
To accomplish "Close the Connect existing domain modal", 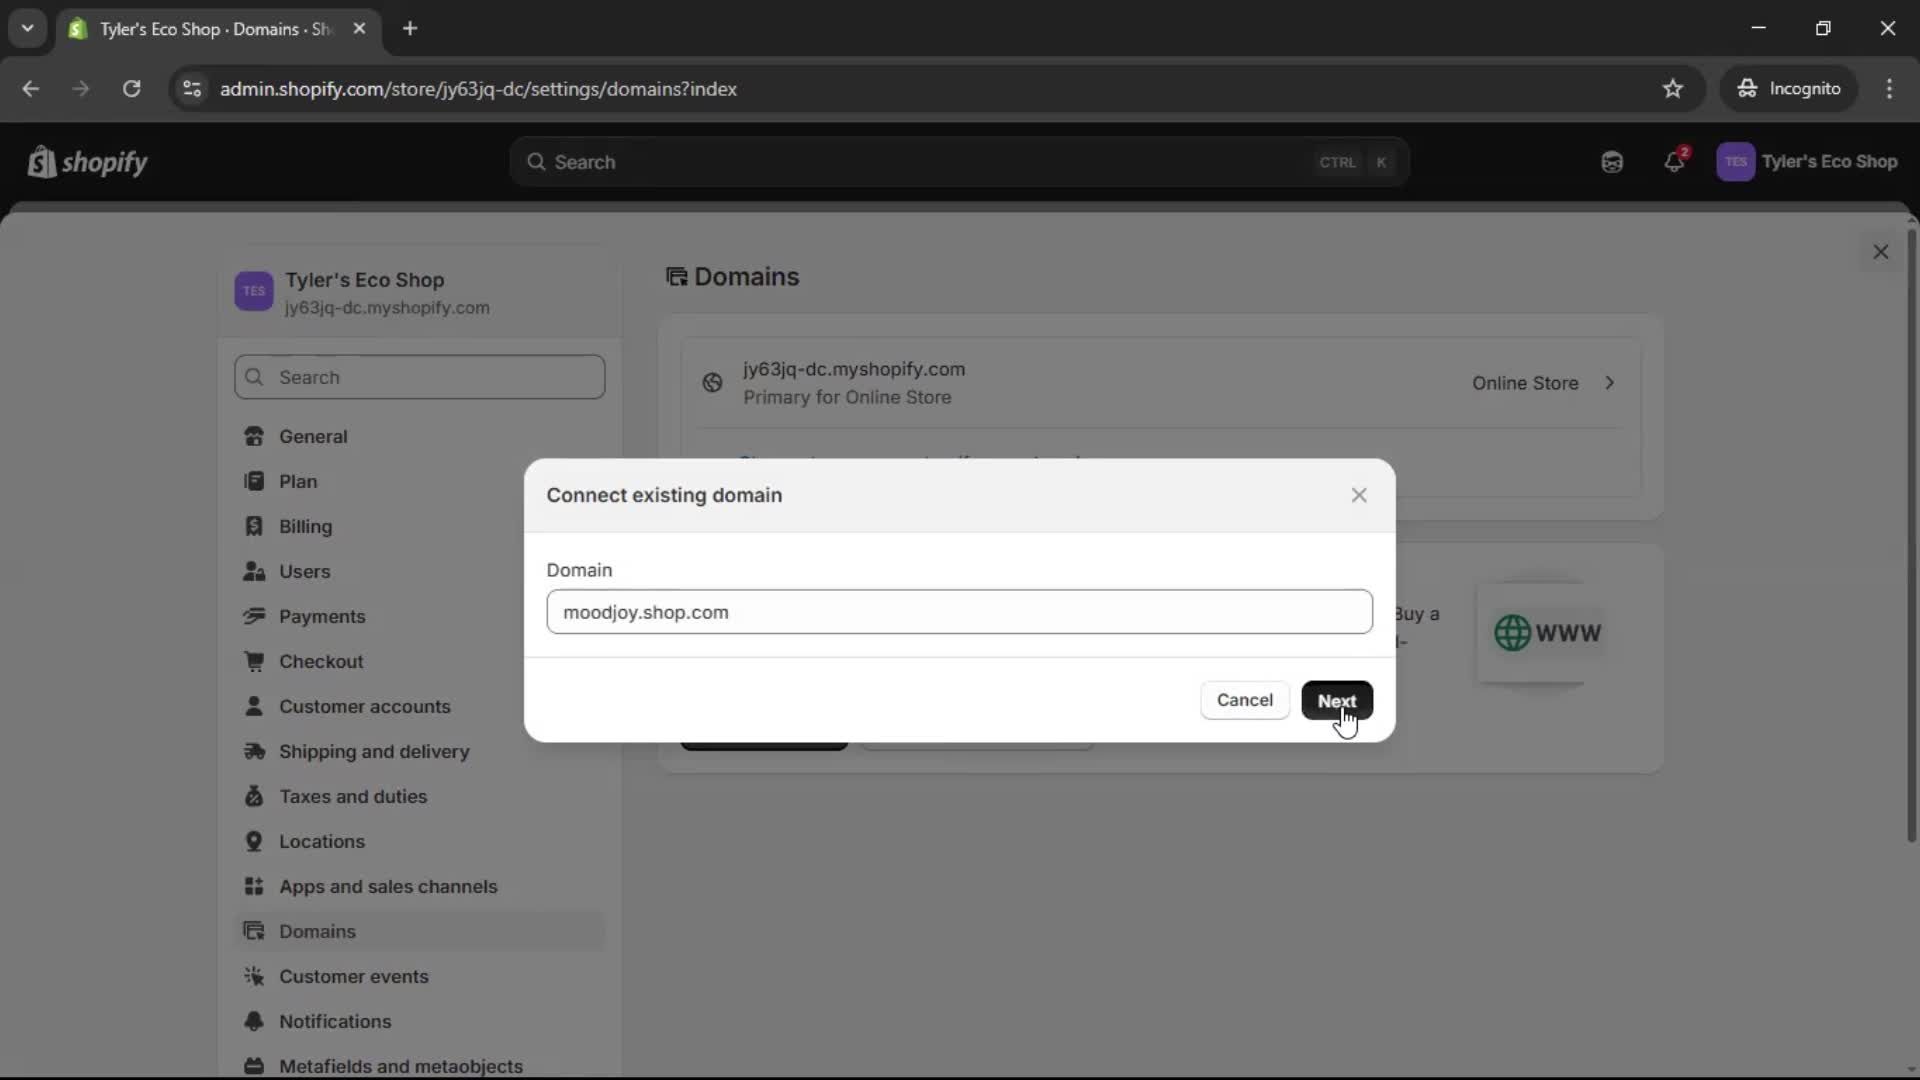I will 1358,495.
